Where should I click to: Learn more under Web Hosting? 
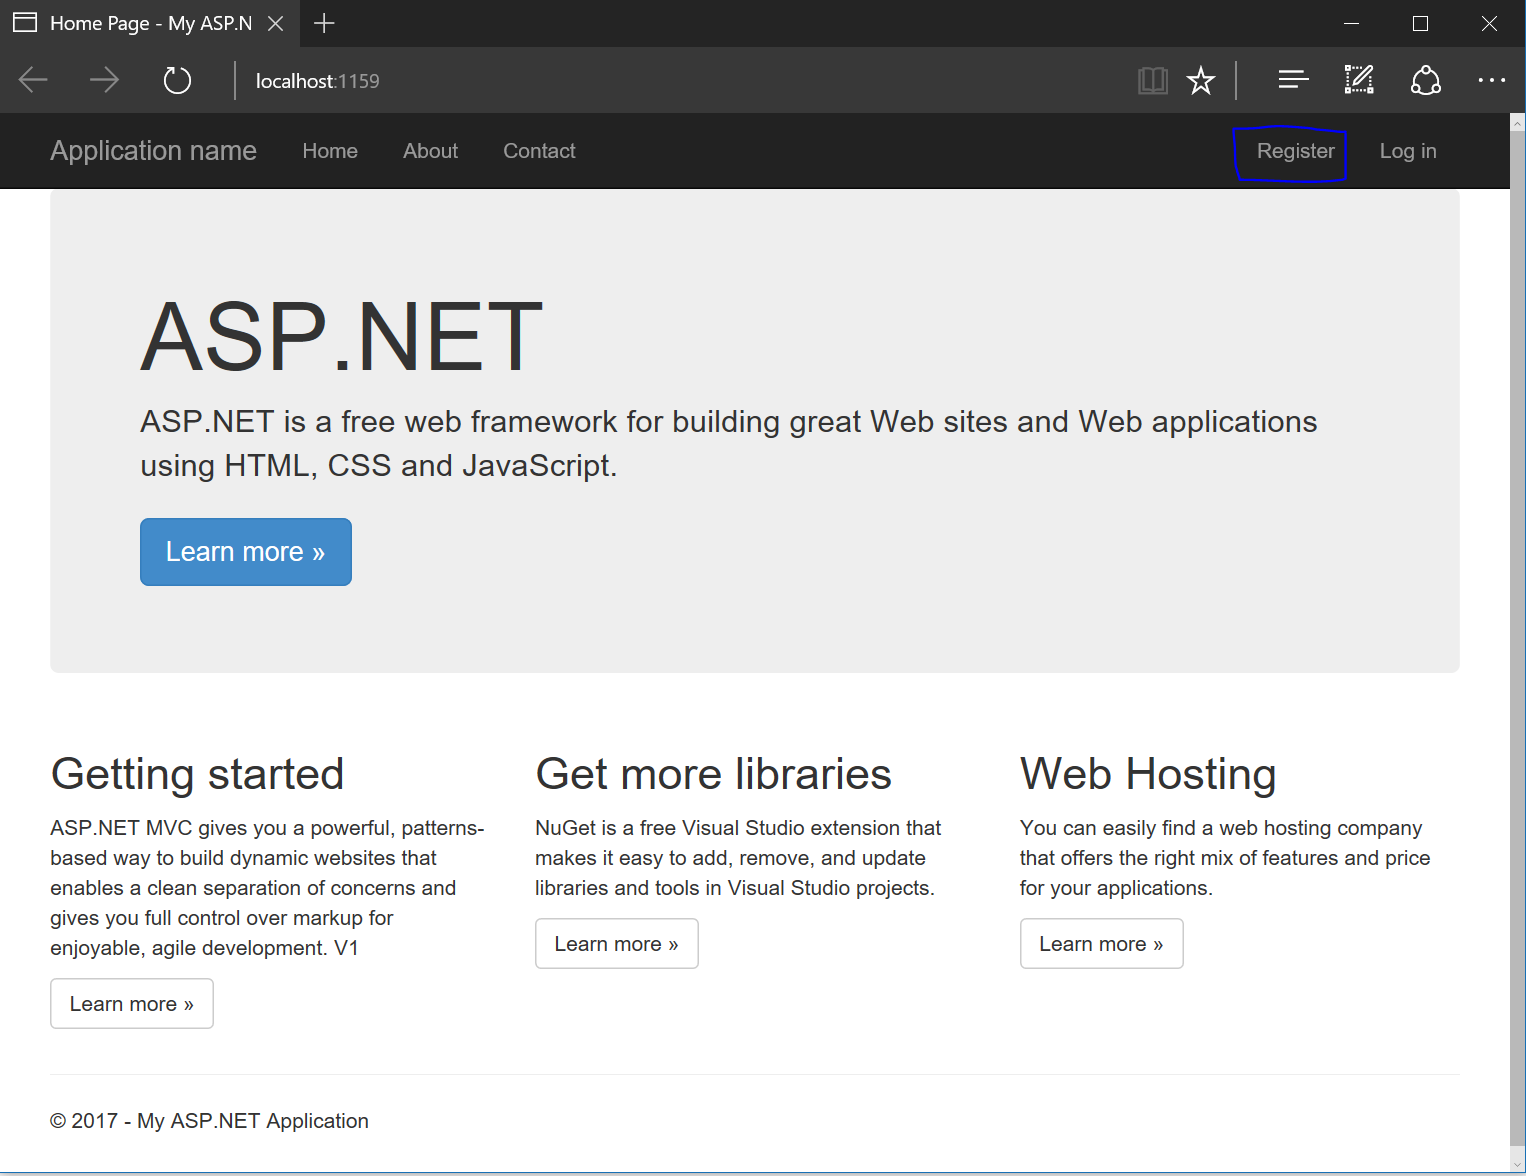pyautogui.click(x=1102, y=944)
